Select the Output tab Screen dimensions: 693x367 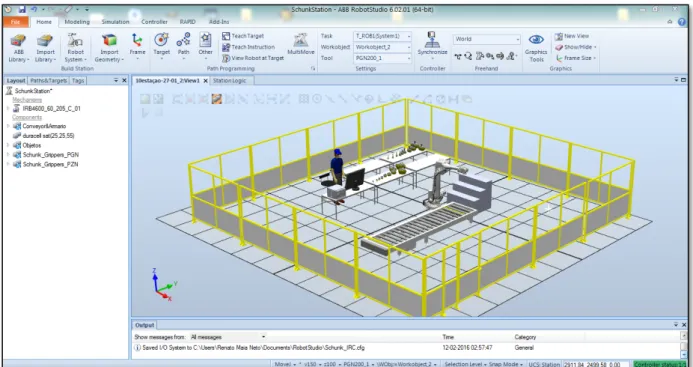144,325
